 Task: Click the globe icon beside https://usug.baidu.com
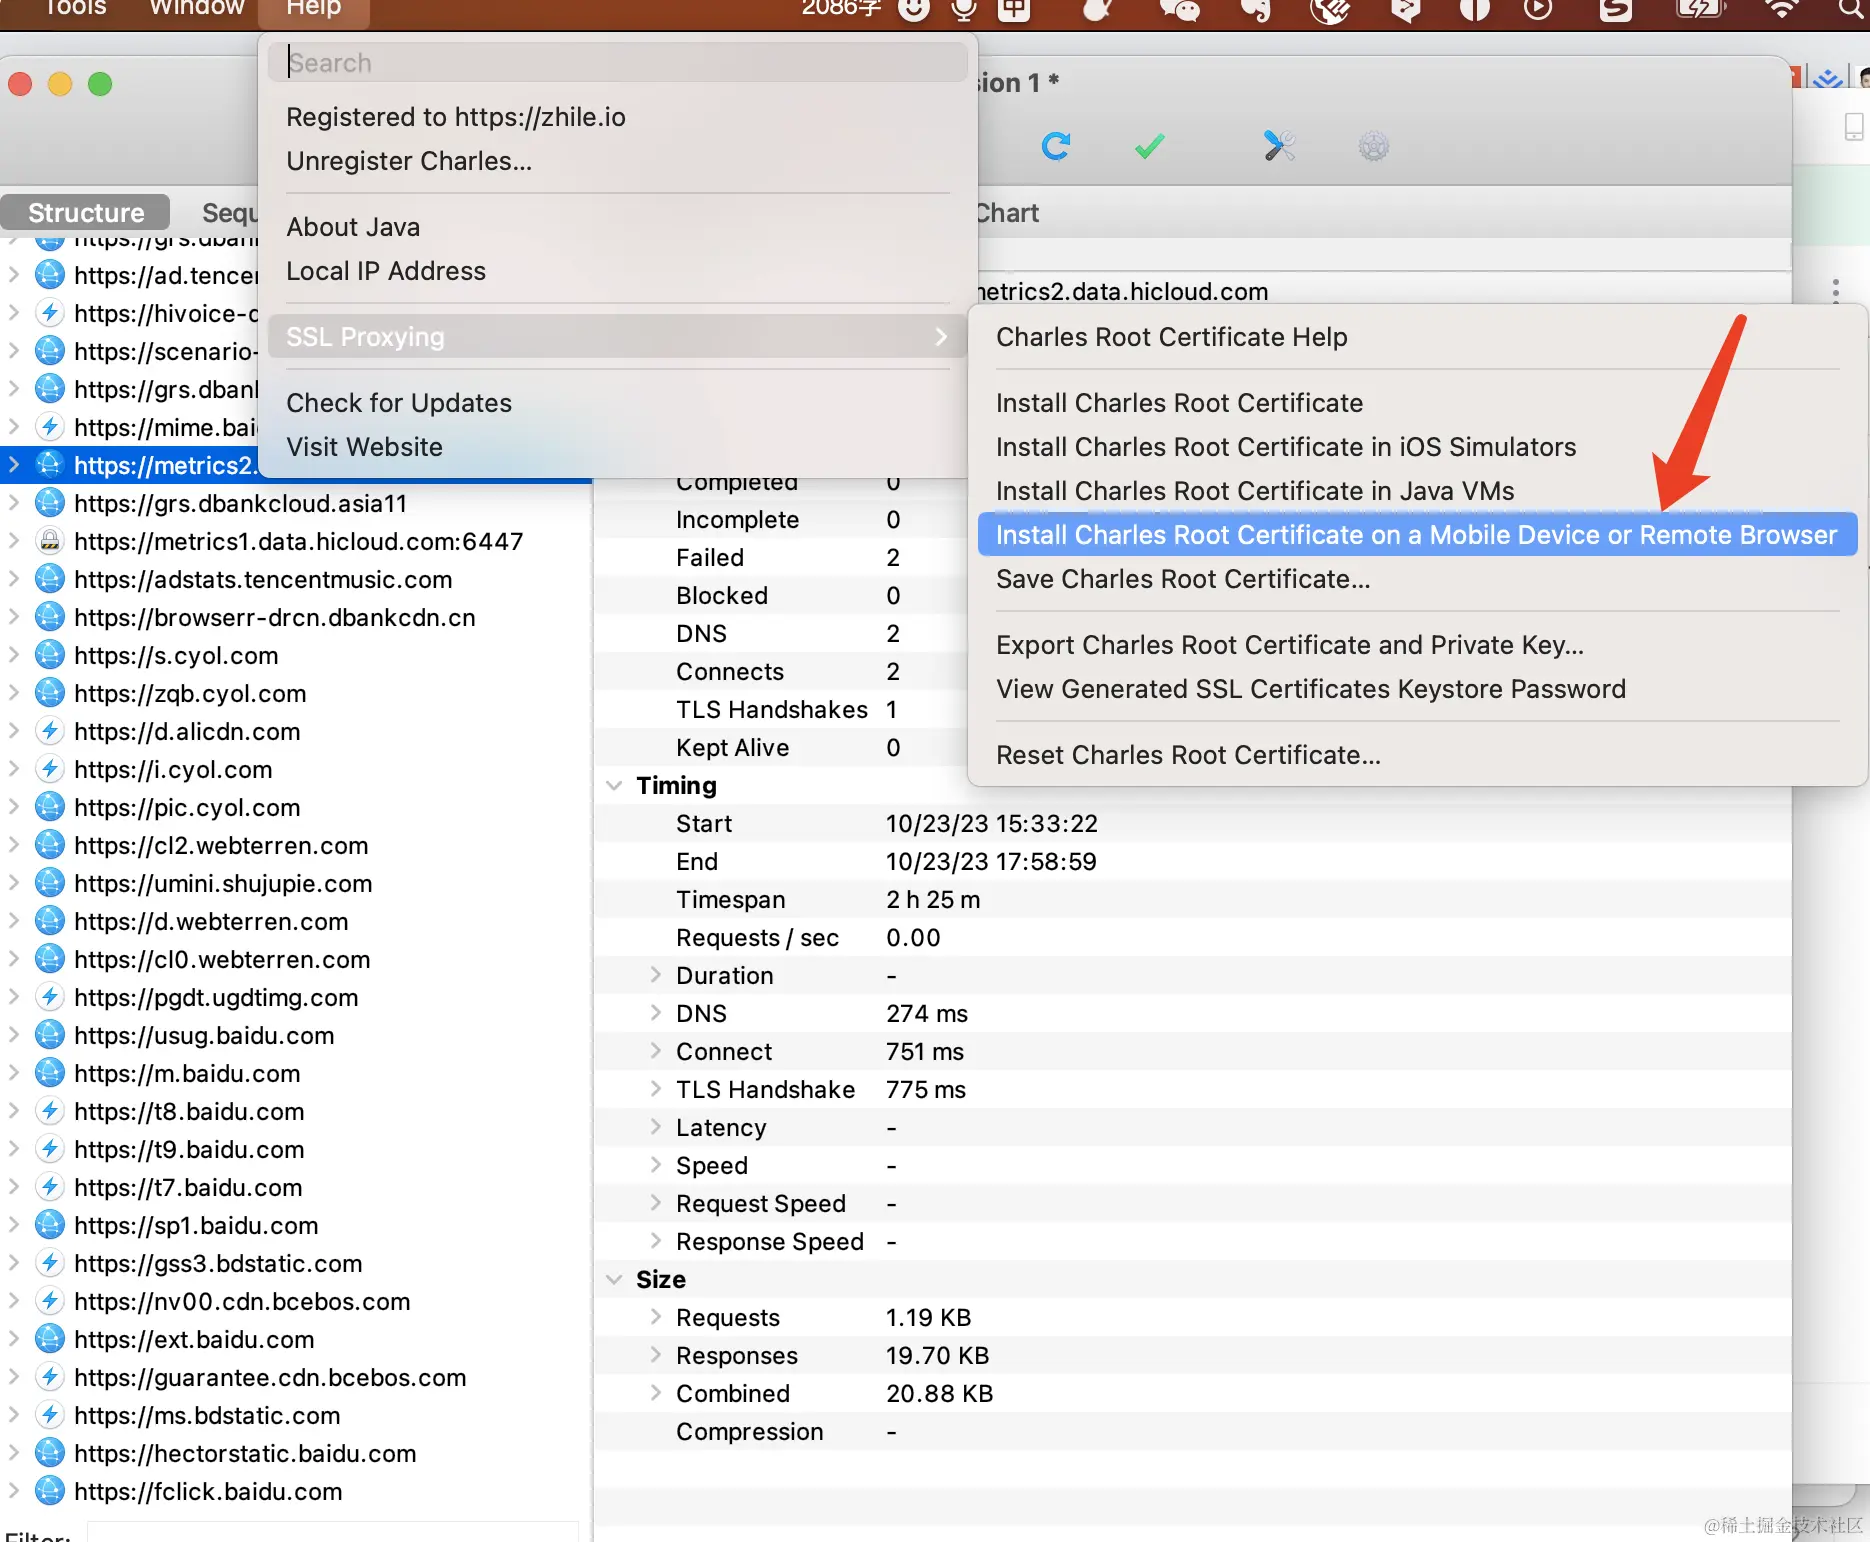click(x=49, y=1035)
